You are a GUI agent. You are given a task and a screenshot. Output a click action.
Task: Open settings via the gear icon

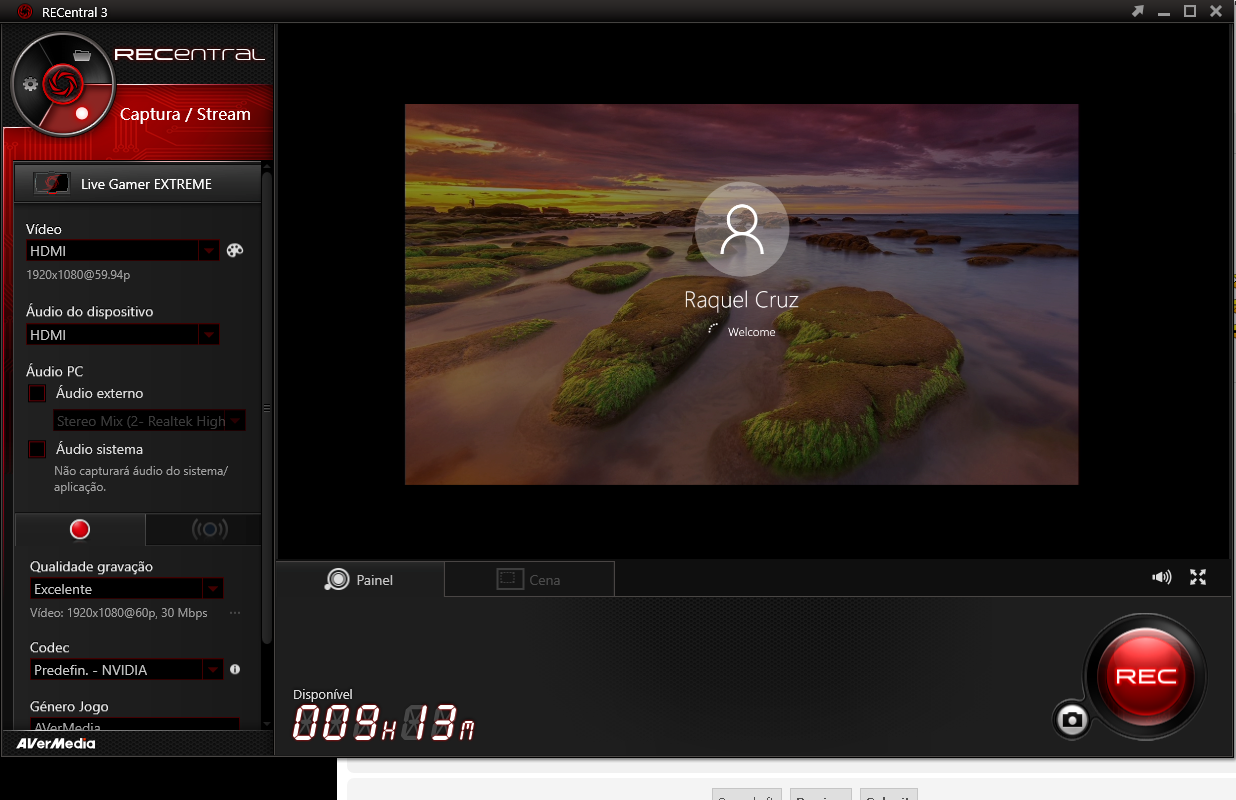(30, 84)
